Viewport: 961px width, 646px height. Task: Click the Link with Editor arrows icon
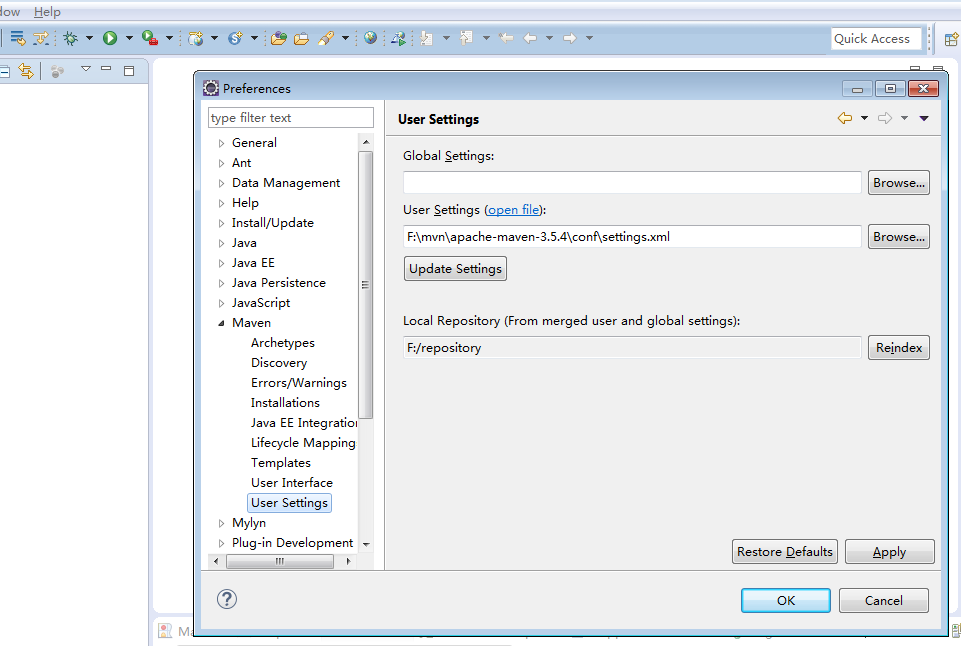coord(26,71)
